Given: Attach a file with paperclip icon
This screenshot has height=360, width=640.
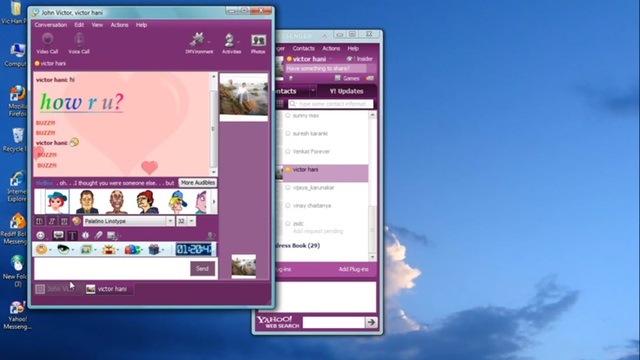Looking at the screenshot, I should pos(98,235).
